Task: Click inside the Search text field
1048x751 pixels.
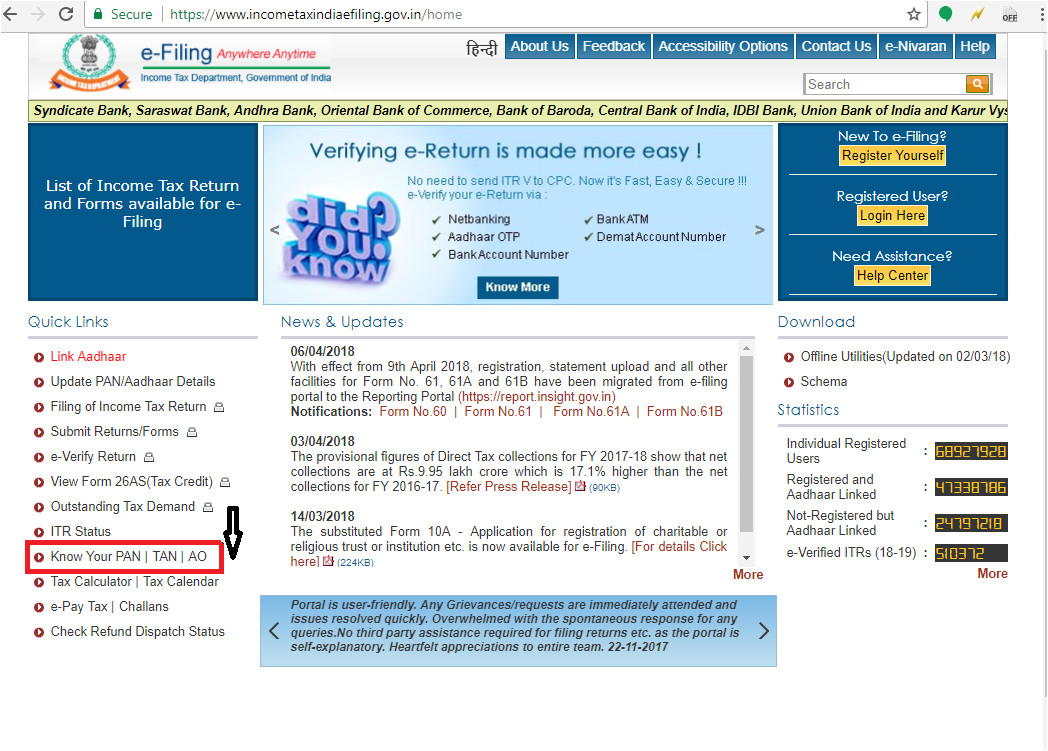Action: click(x=884, y=84)
